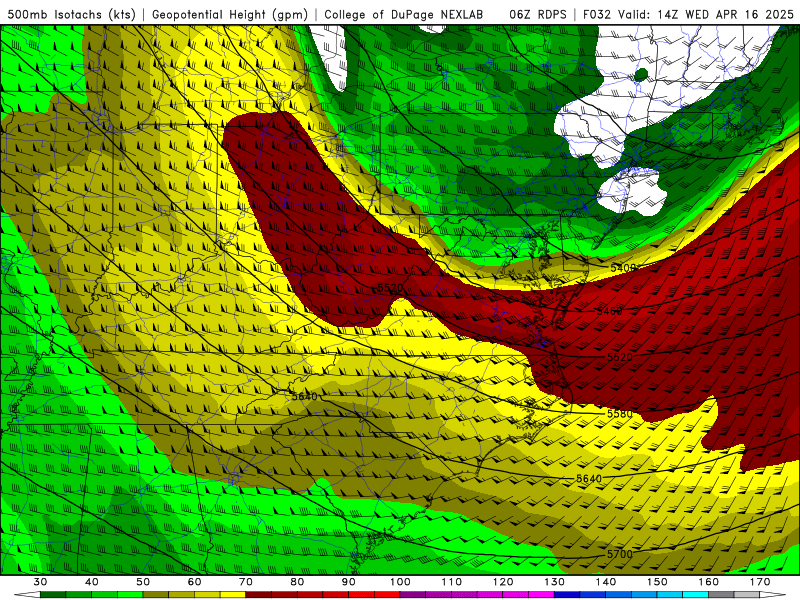The image size is (800, 600).
Task: Click the 130 value on the color scale
Action: click(555, 582)
